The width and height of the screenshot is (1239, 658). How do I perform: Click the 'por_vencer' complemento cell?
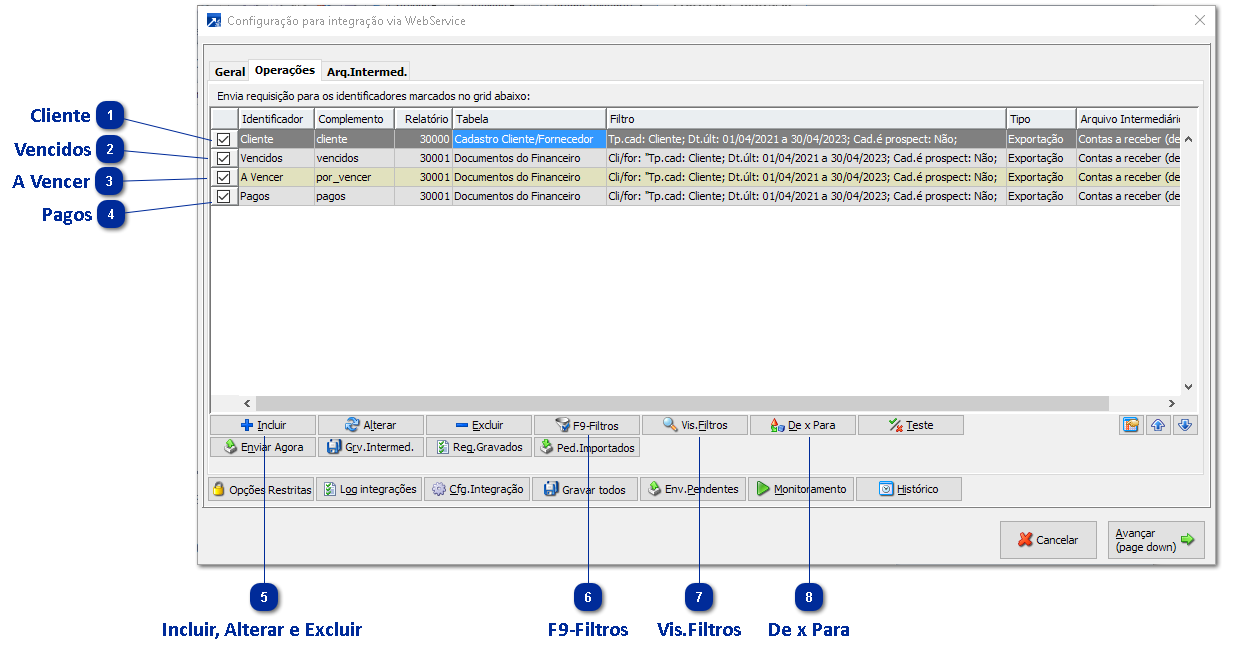tap(354, 177)
